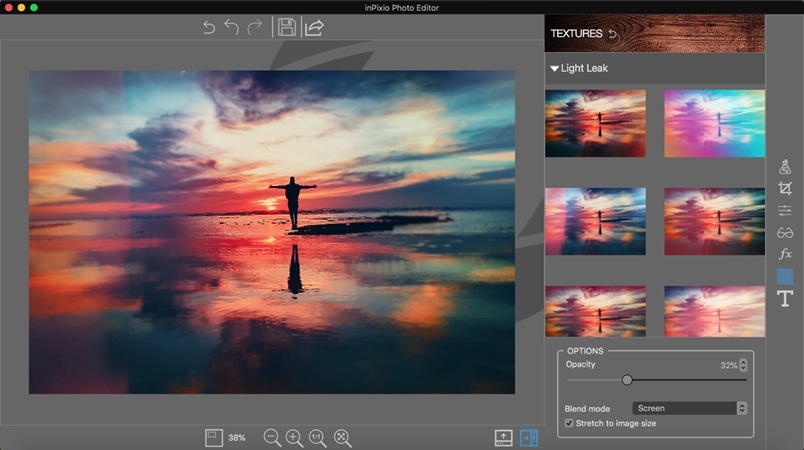Save the photo with the floppy disk icon
This screenshot has width=804, height=450.
coord(287,27)
